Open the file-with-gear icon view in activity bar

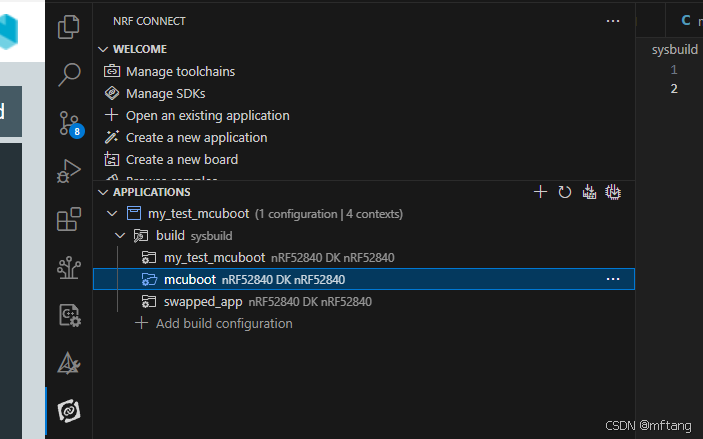pyautogui.click(x=69, y=315)
